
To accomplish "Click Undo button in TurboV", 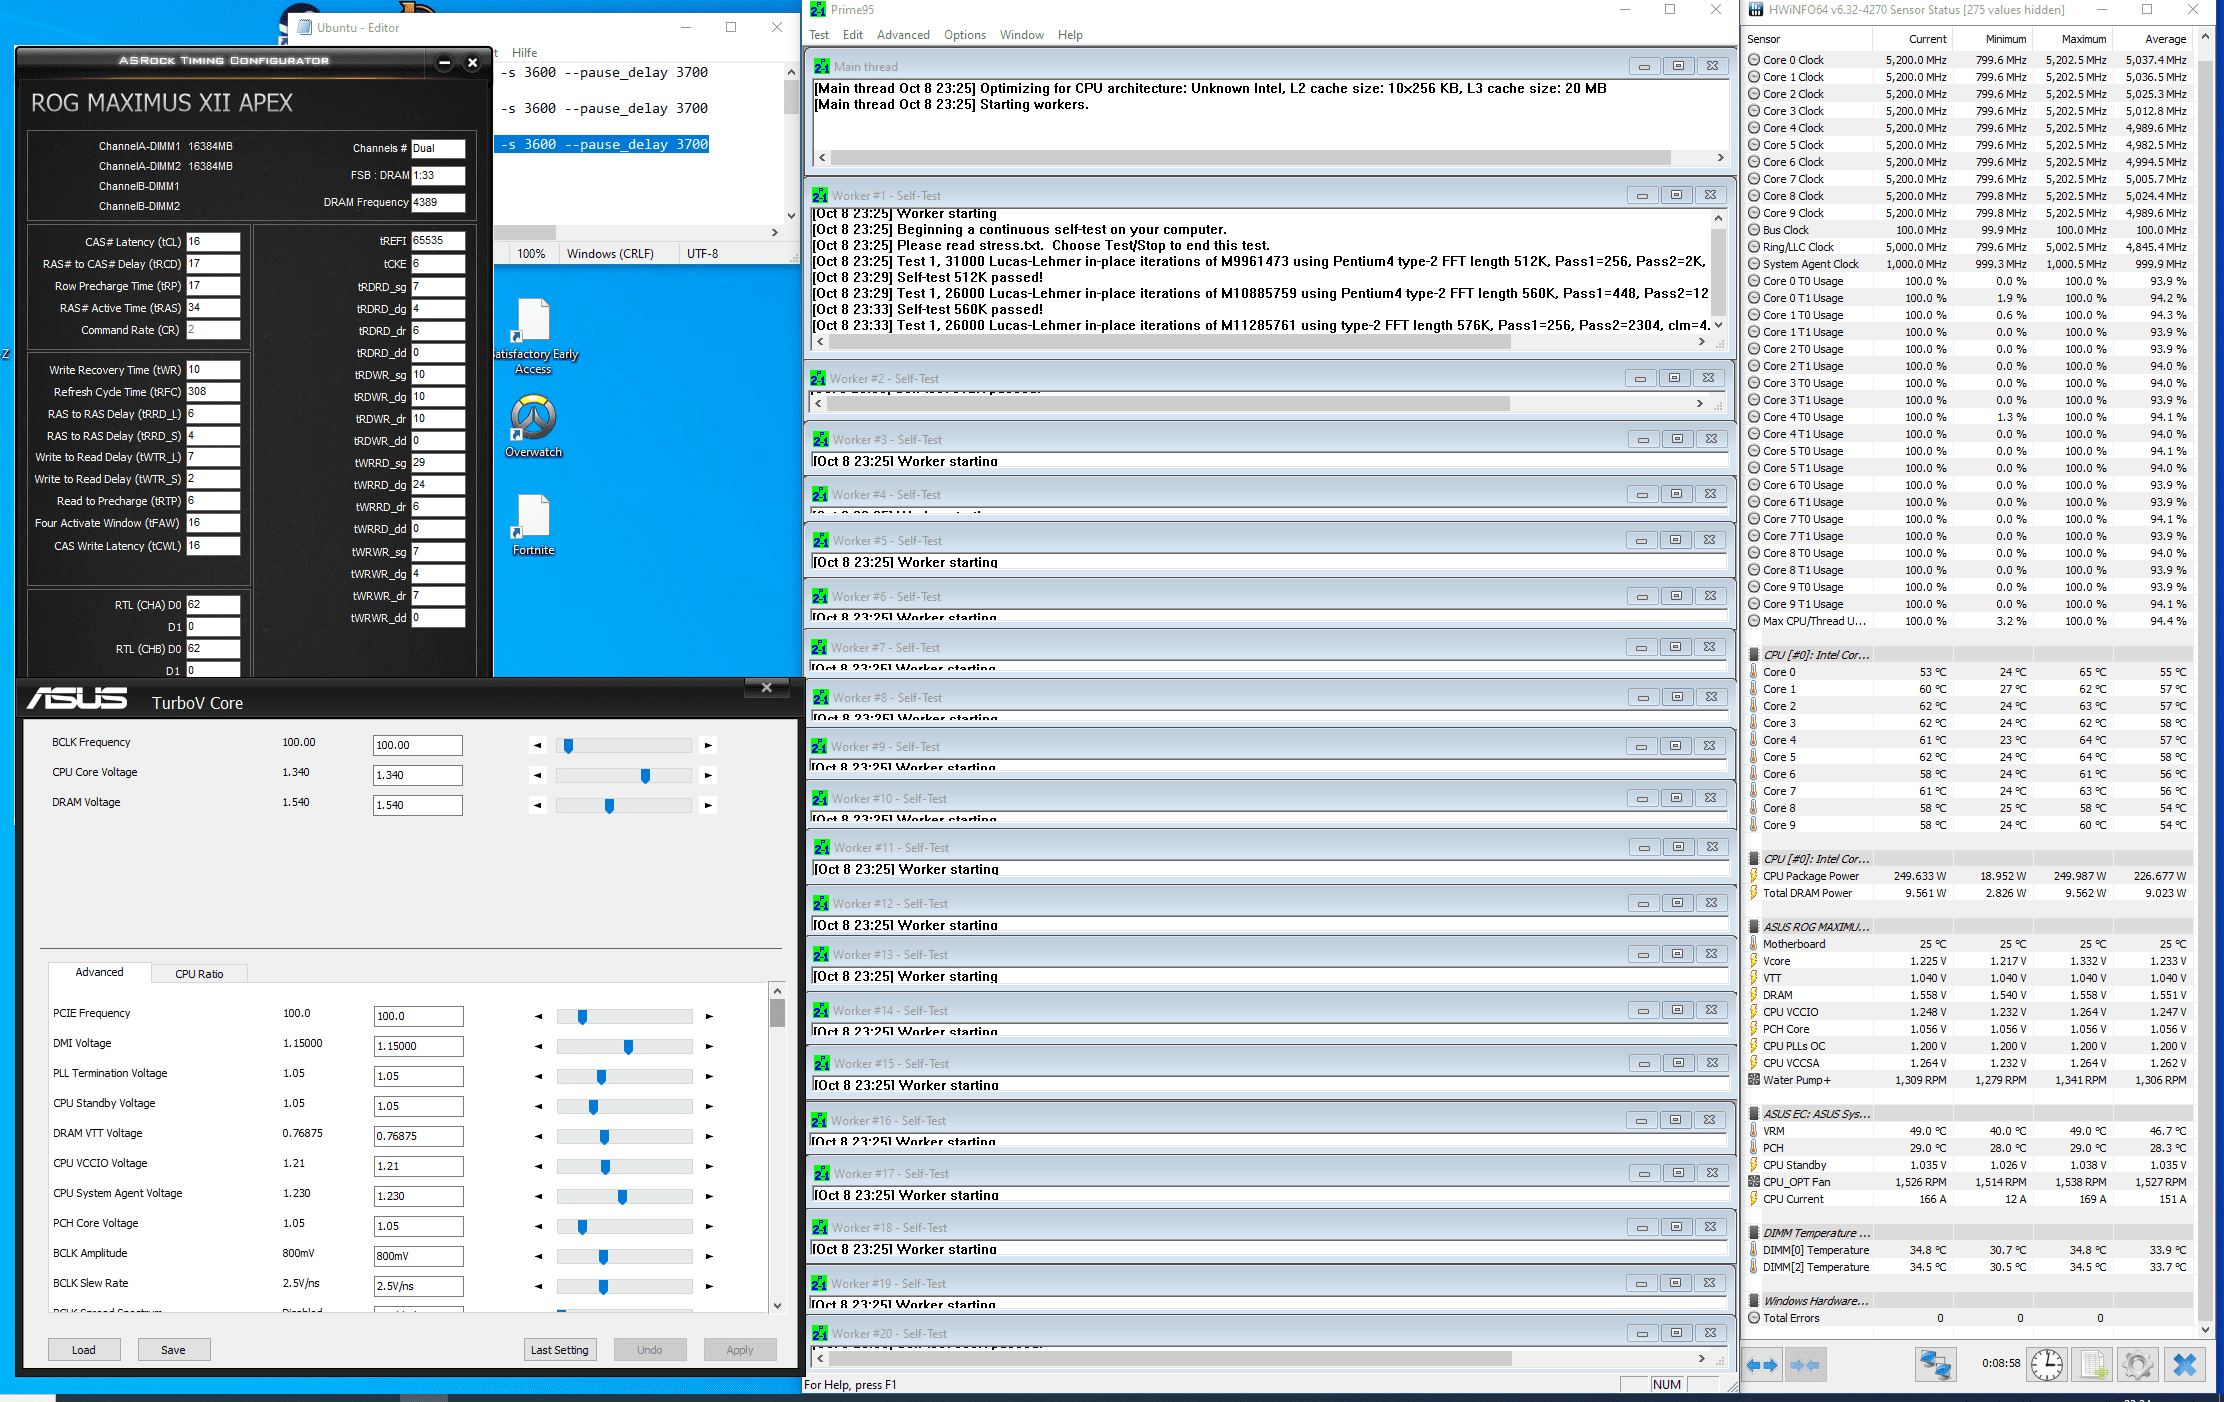I will 650,1350.
